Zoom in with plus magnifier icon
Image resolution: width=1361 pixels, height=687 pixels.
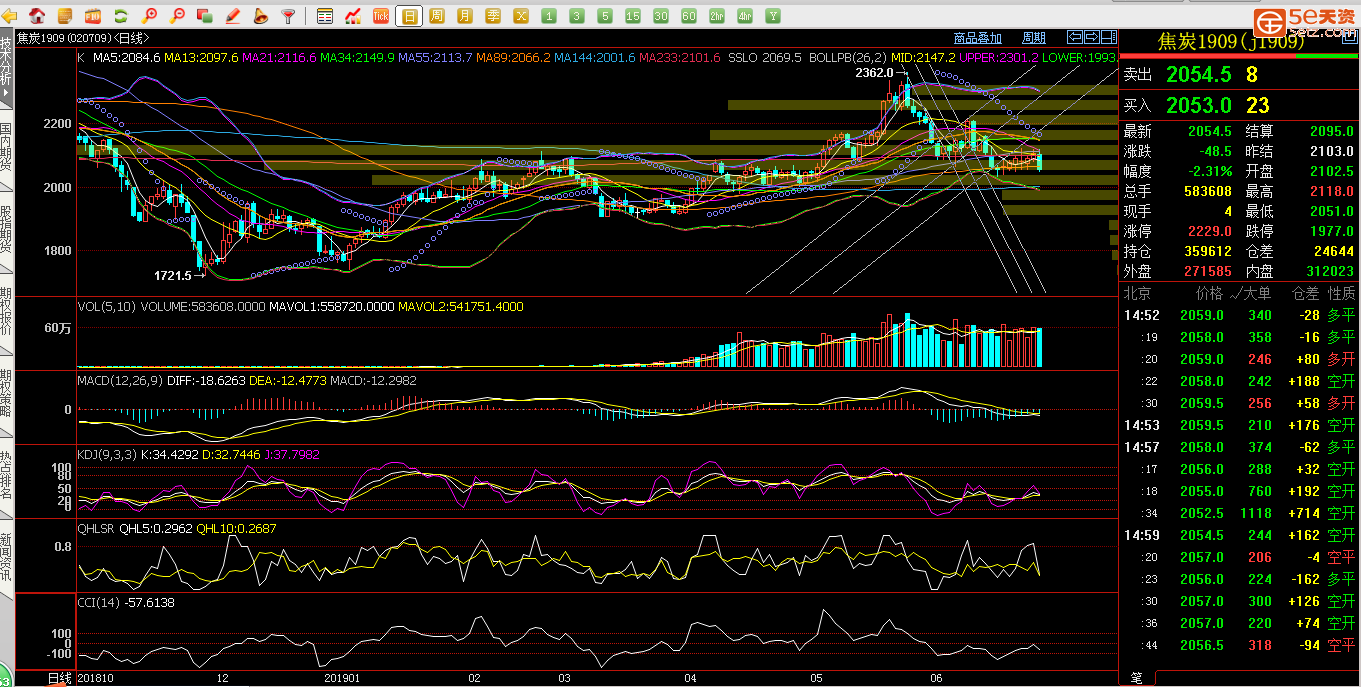point(149,15)
